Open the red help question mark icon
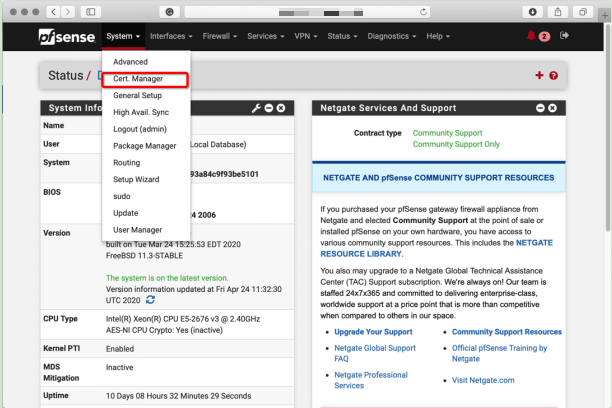Image resolution: width=612 pixels, height=408 pixels. click(553, 75)
